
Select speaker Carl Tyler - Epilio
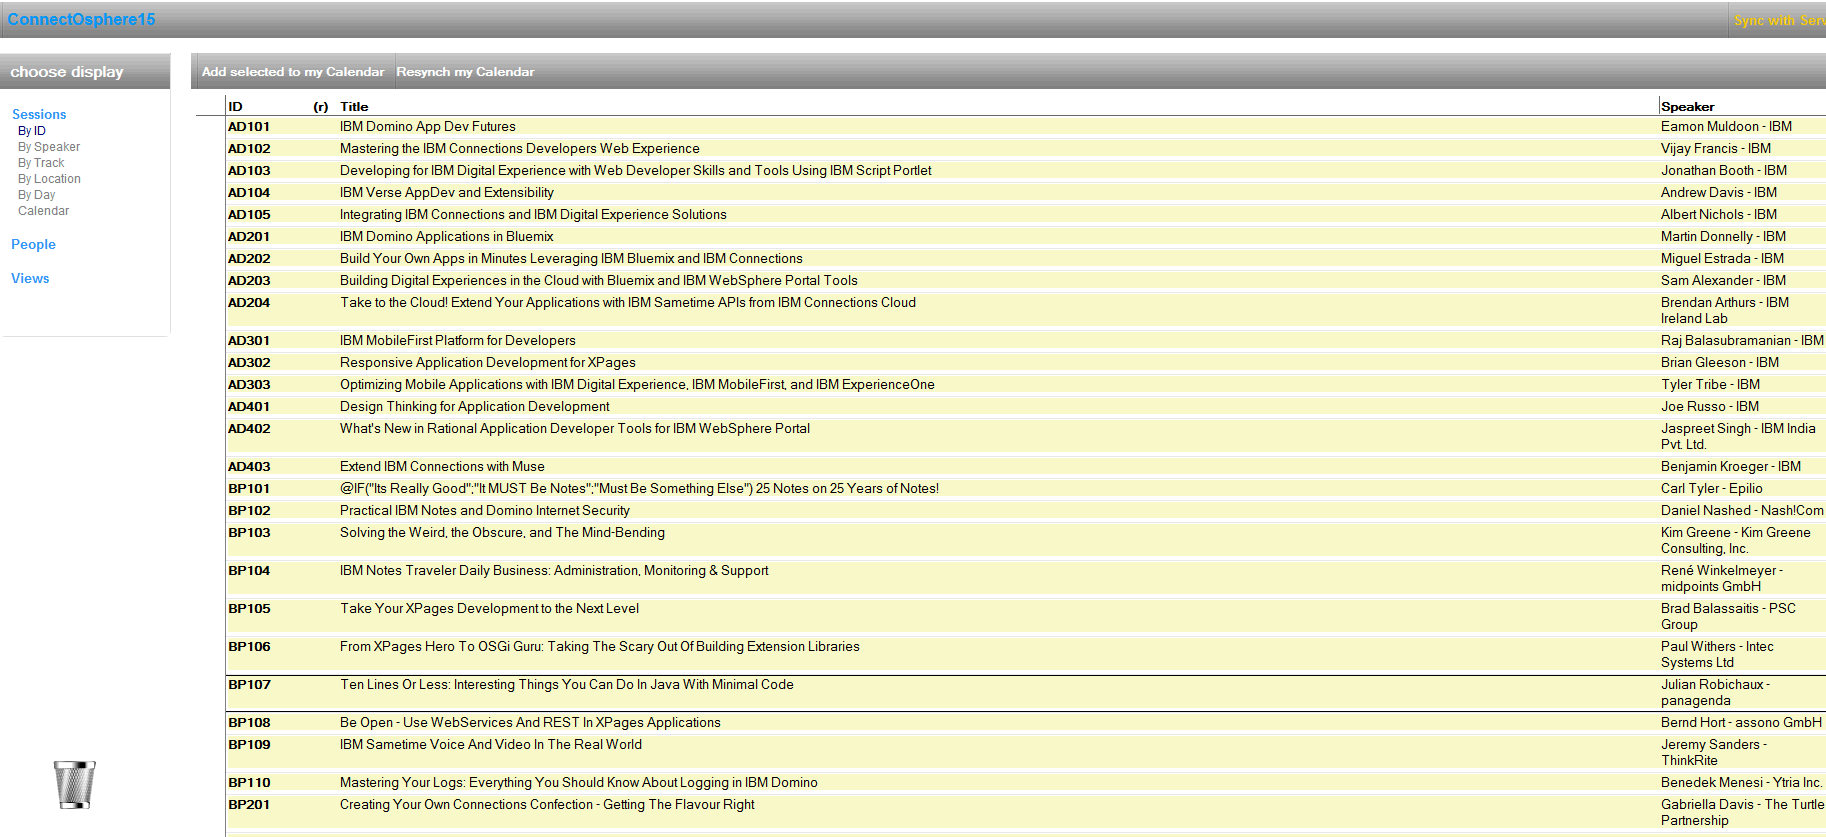point(1712,489)
